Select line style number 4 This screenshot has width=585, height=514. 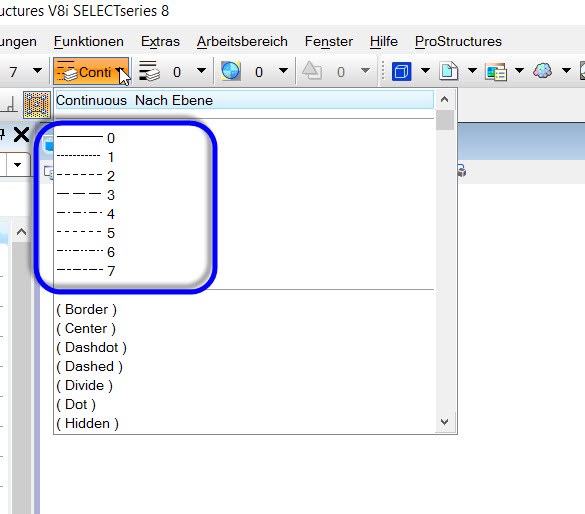click(x=85, y=214)
